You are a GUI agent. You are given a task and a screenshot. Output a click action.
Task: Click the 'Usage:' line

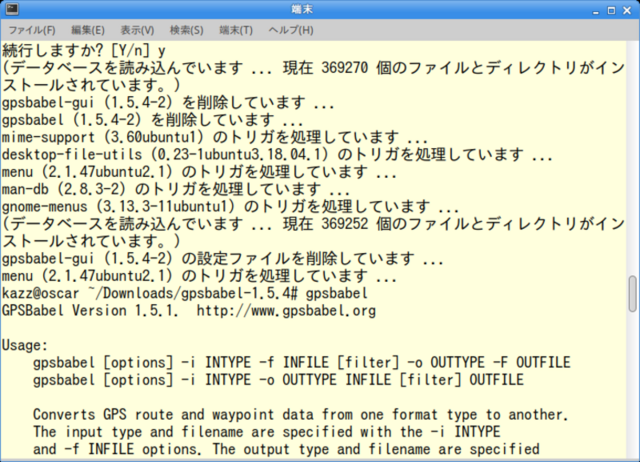tap(25, 346)
